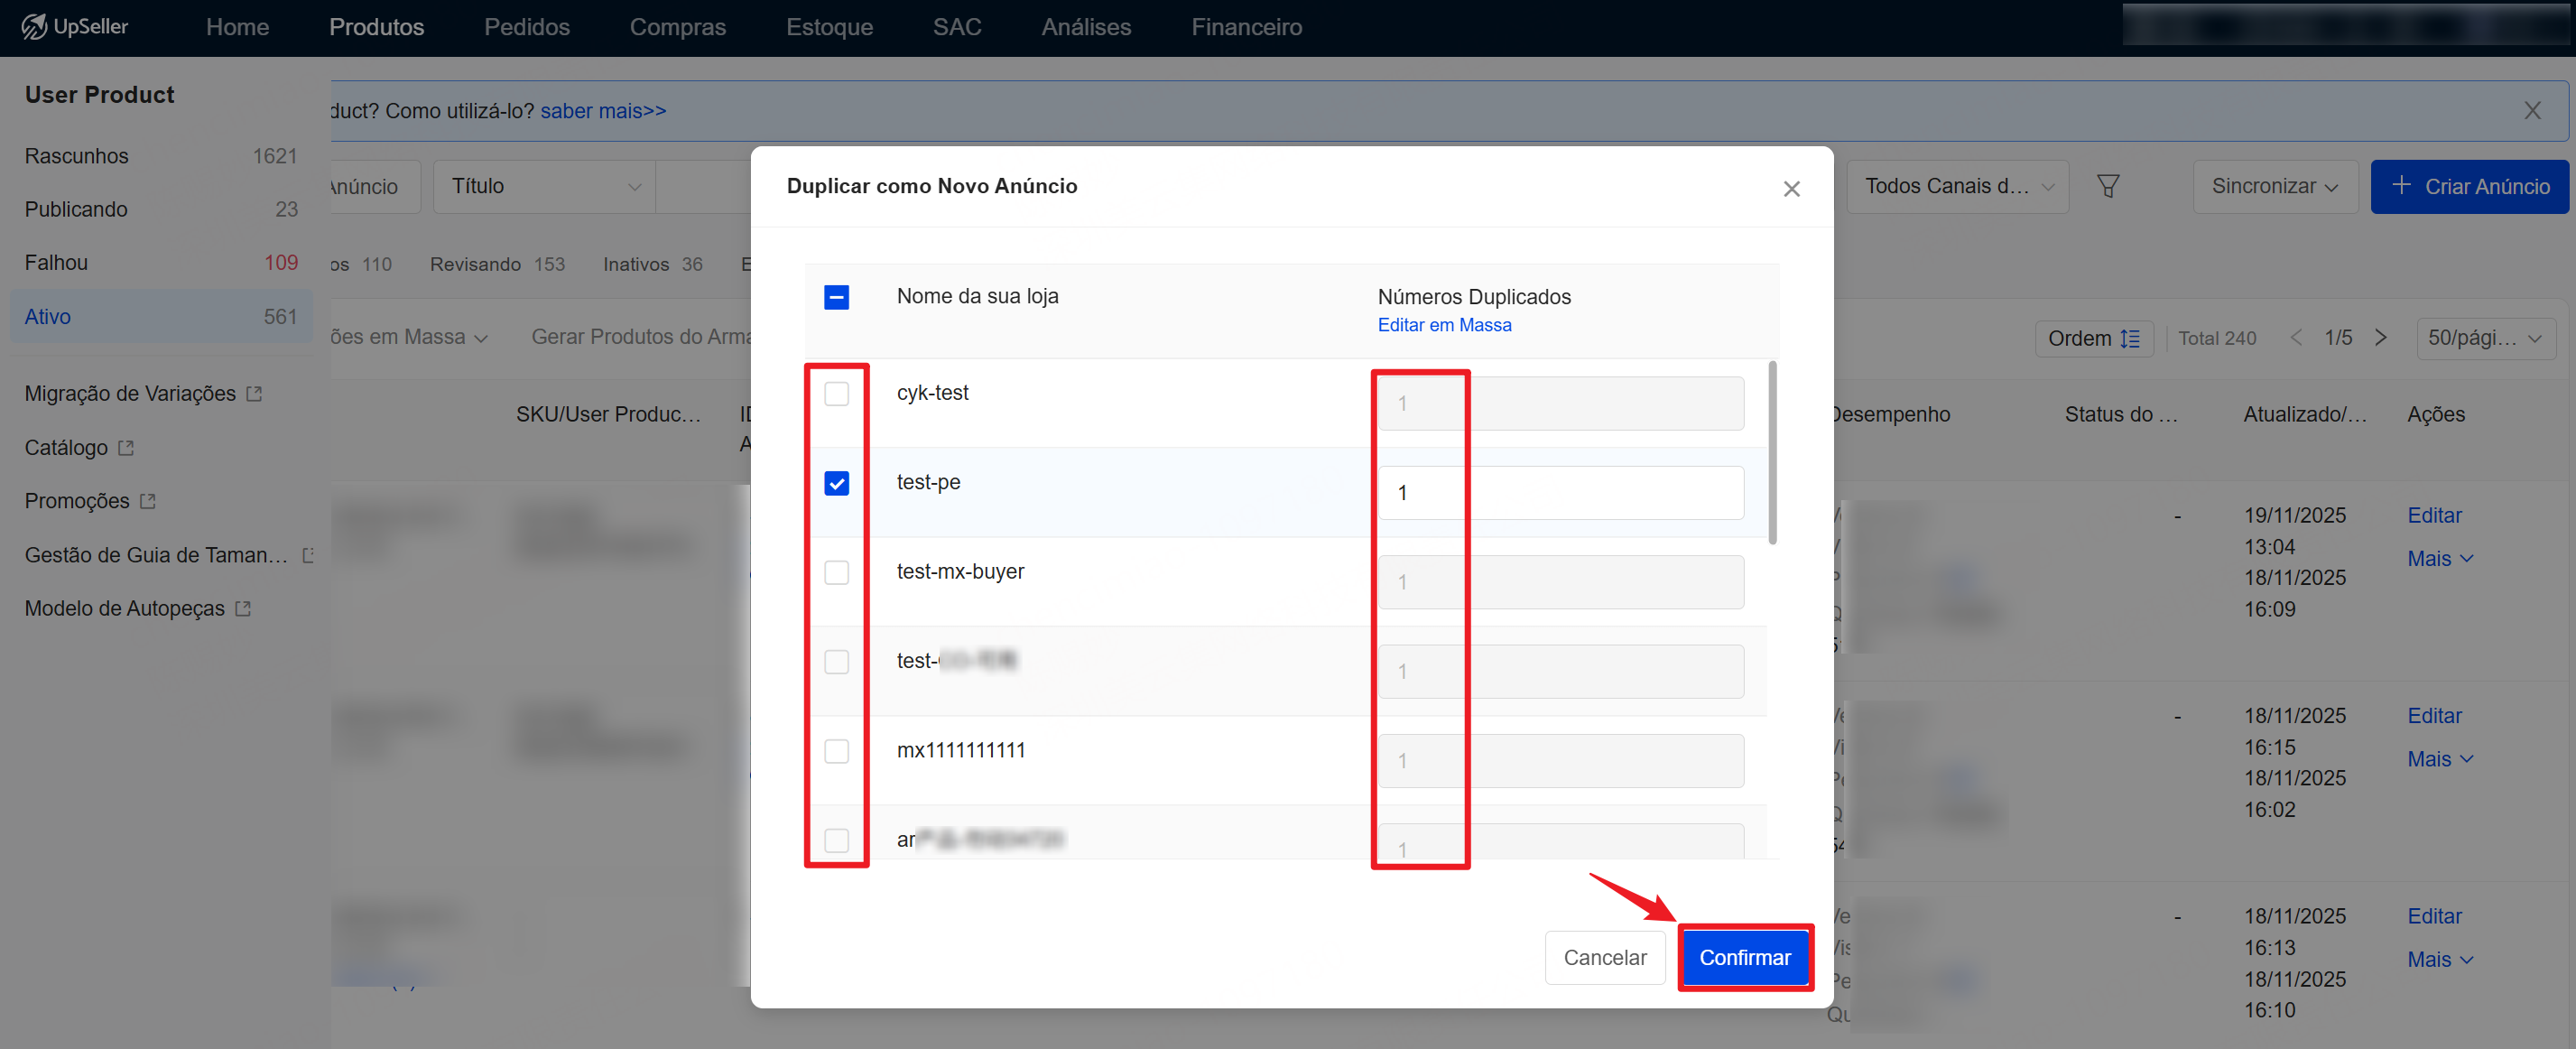The width and height of the screenshot is (2576, 1049).
Task: Go to next page arrow
Action: (x=2381, y=338)
